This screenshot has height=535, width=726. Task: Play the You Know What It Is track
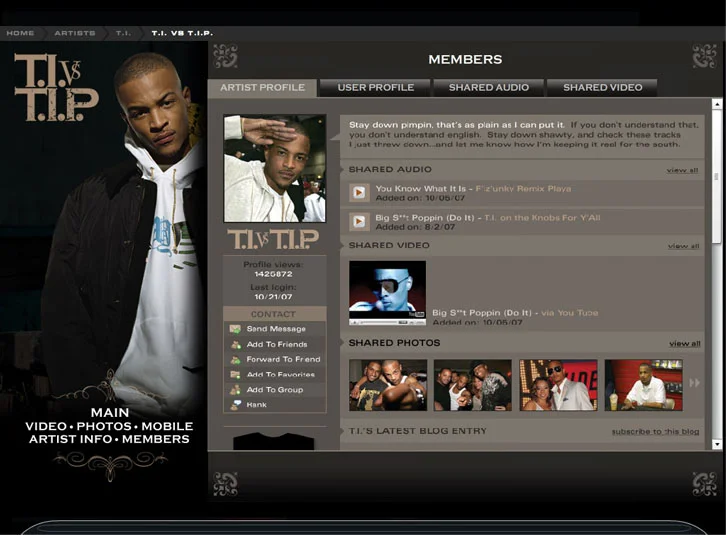(x=359, y=192)
